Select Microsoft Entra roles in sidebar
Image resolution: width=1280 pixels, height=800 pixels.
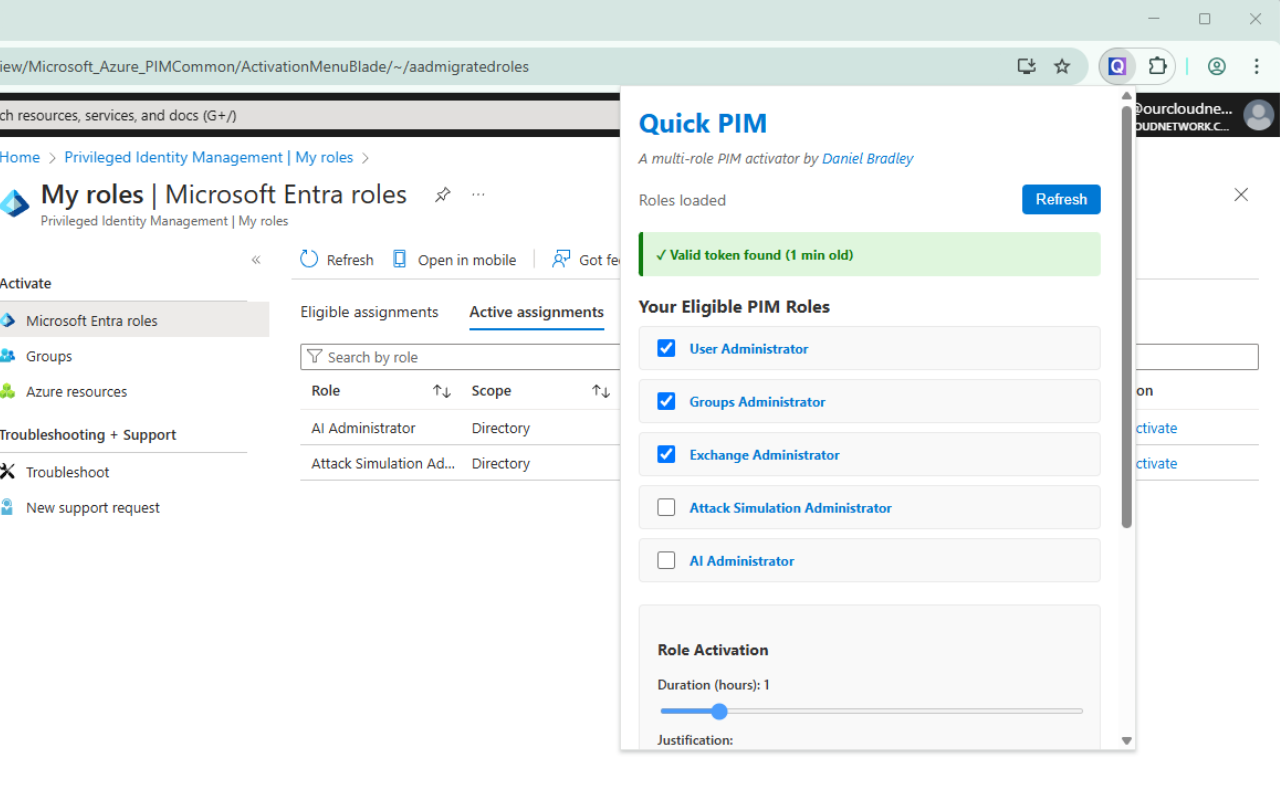coord(134,321)
